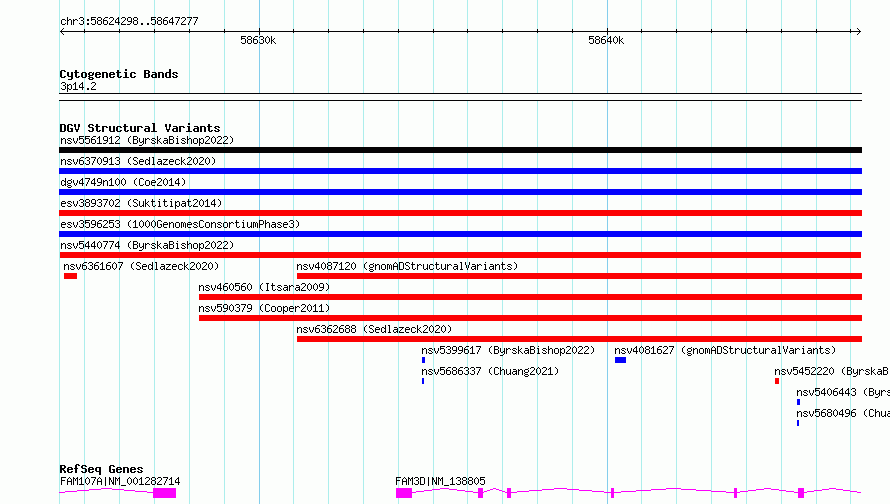Click the tiny blue mark under nsv5399617

[423, 360]
